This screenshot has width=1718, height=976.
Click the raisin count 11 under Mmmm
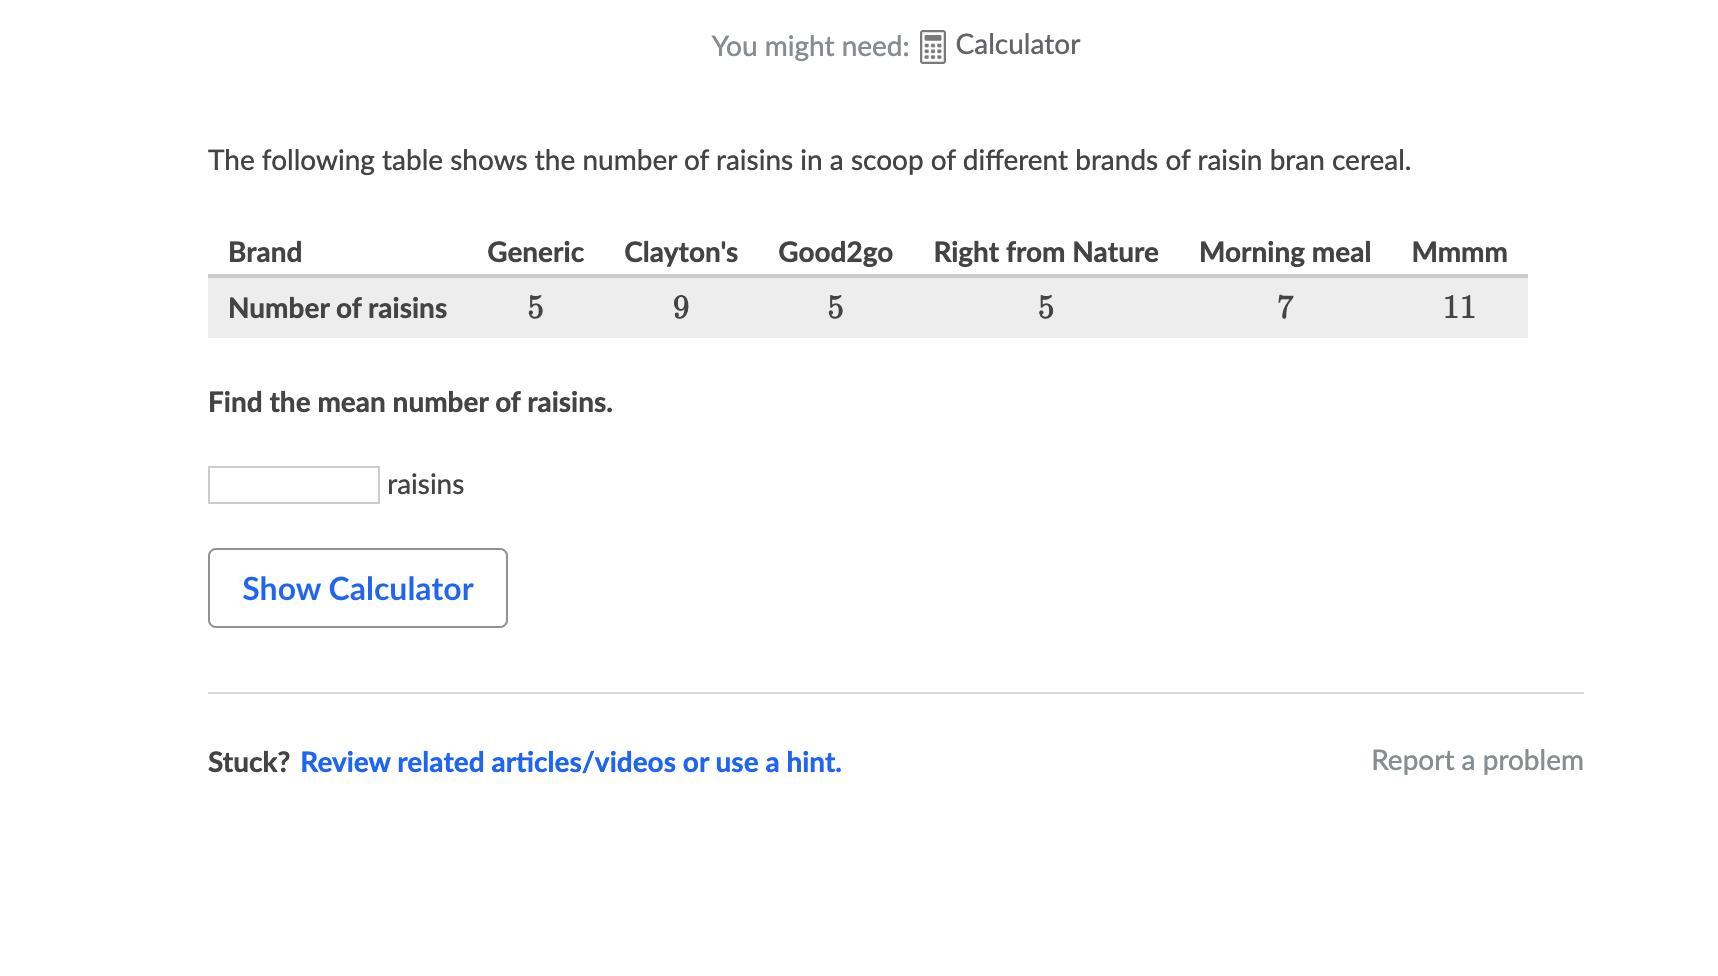pos(1458,308)
